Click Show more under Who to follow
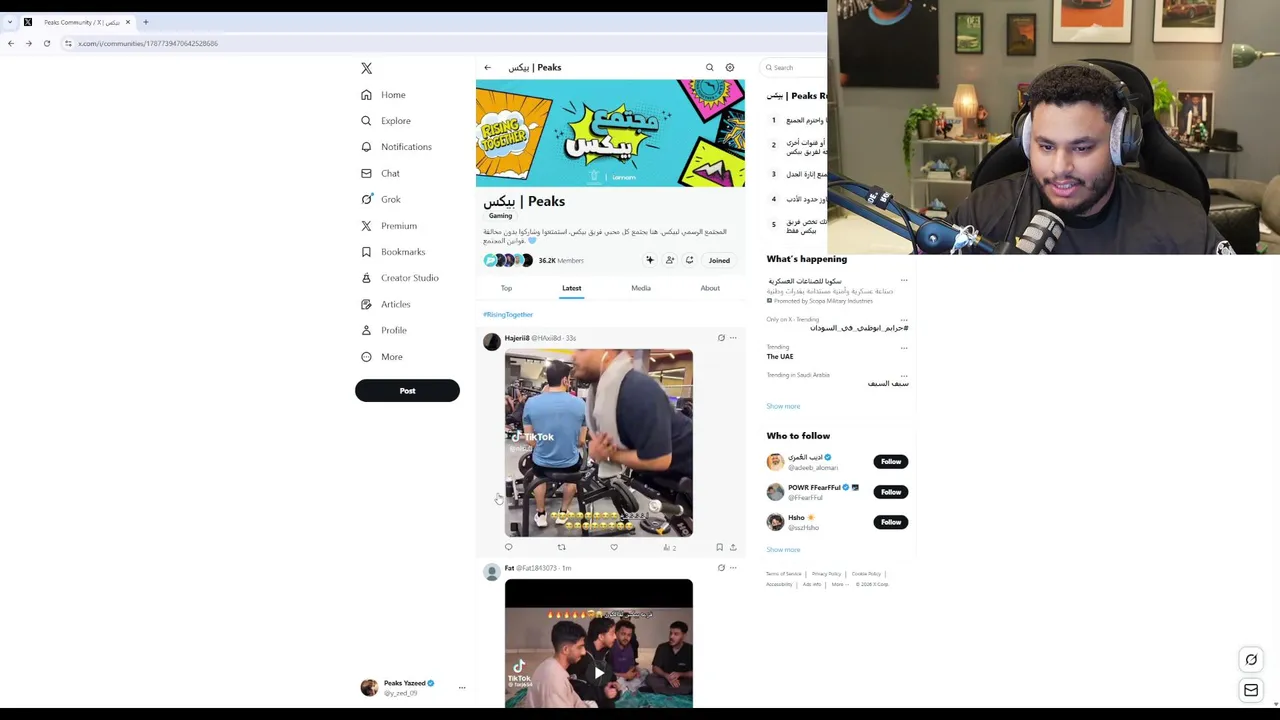The image size is (1280, 720). click(783, 550)
